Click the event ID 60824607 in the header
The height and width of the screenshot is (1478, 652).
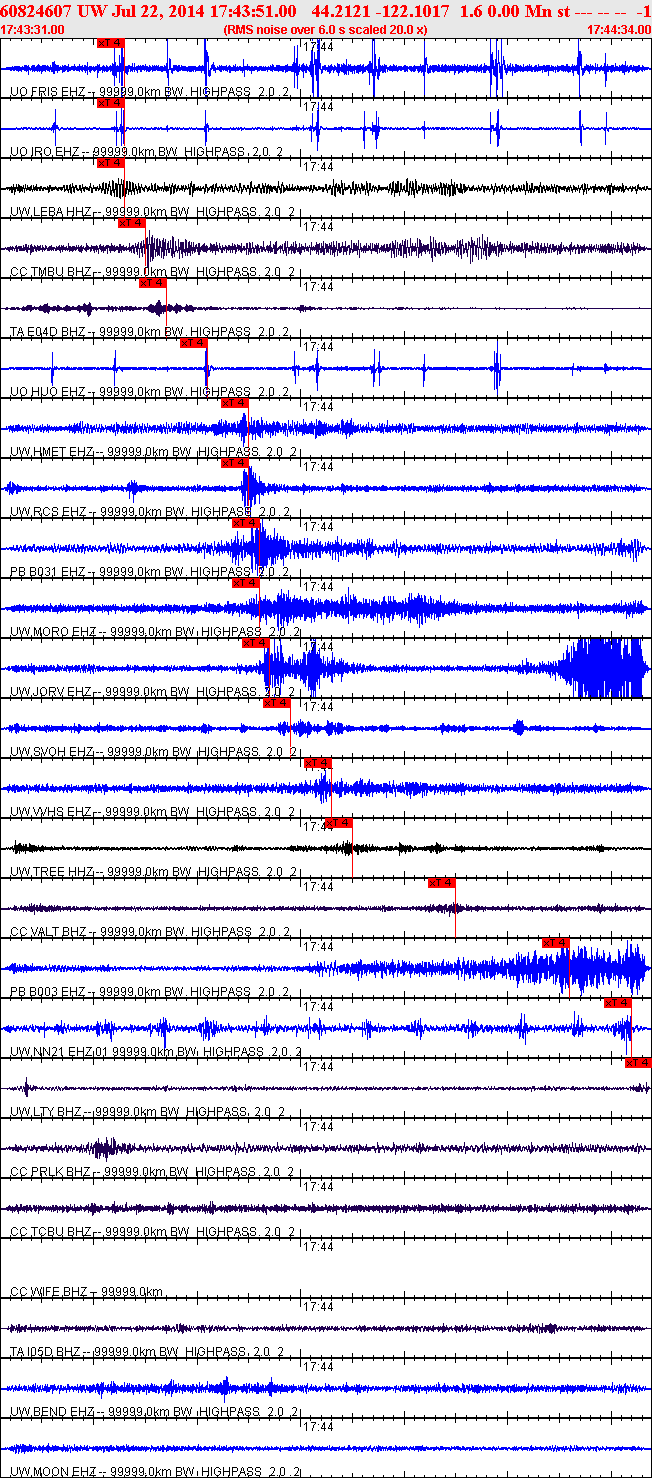[36, 10]
